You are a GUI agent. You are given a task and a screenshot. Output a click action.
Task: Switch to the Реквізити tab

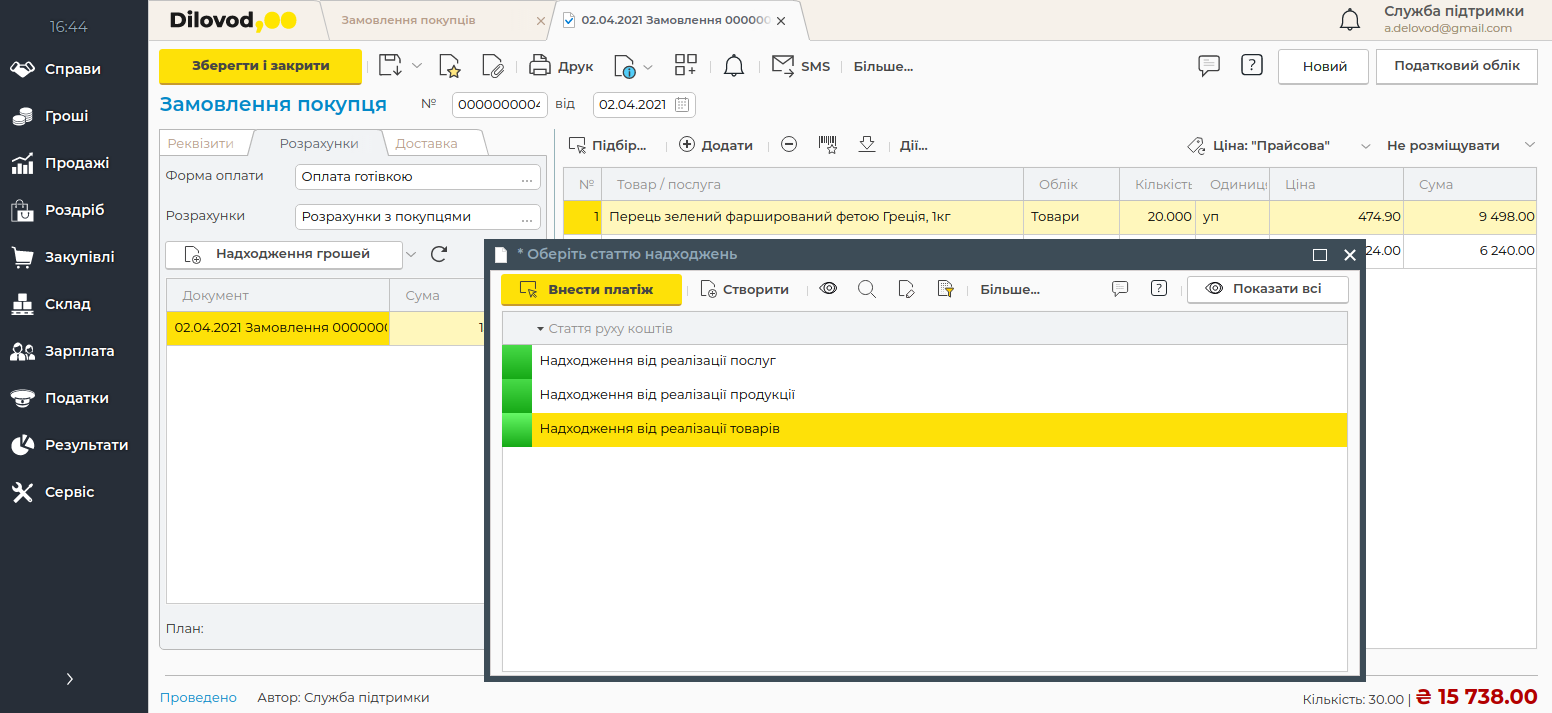201,143
